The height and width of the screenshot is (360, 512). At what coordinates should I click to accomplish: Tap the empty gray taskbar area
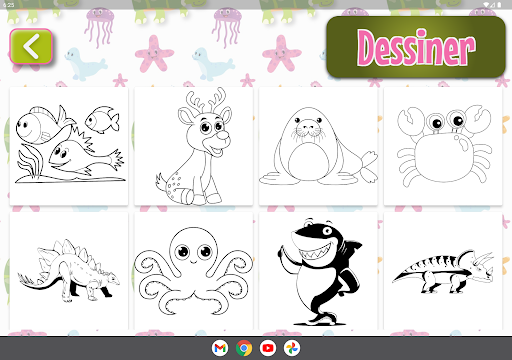100,348
